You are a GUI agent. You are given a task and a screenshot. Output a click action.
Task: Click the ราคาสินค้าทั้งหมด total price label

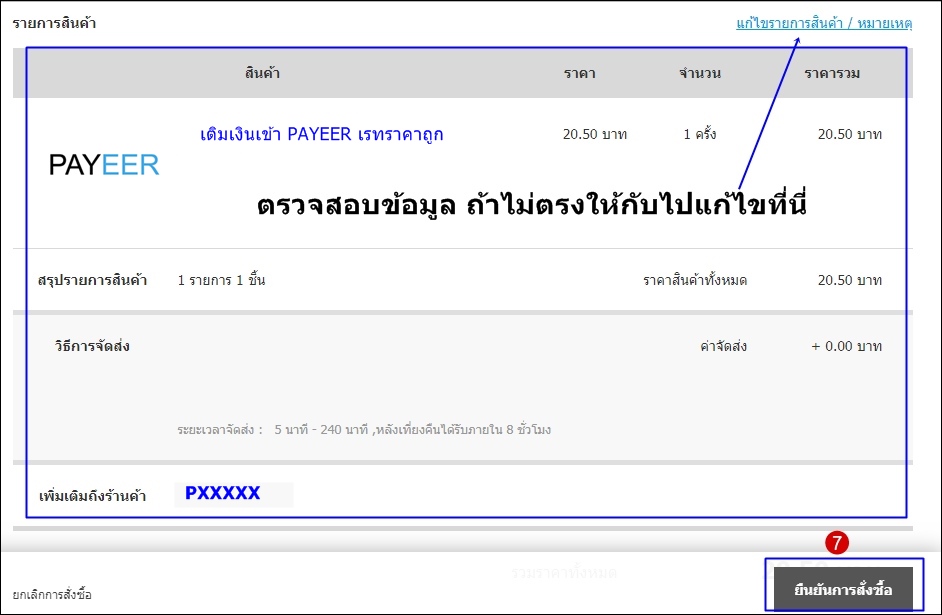(695, 280)
